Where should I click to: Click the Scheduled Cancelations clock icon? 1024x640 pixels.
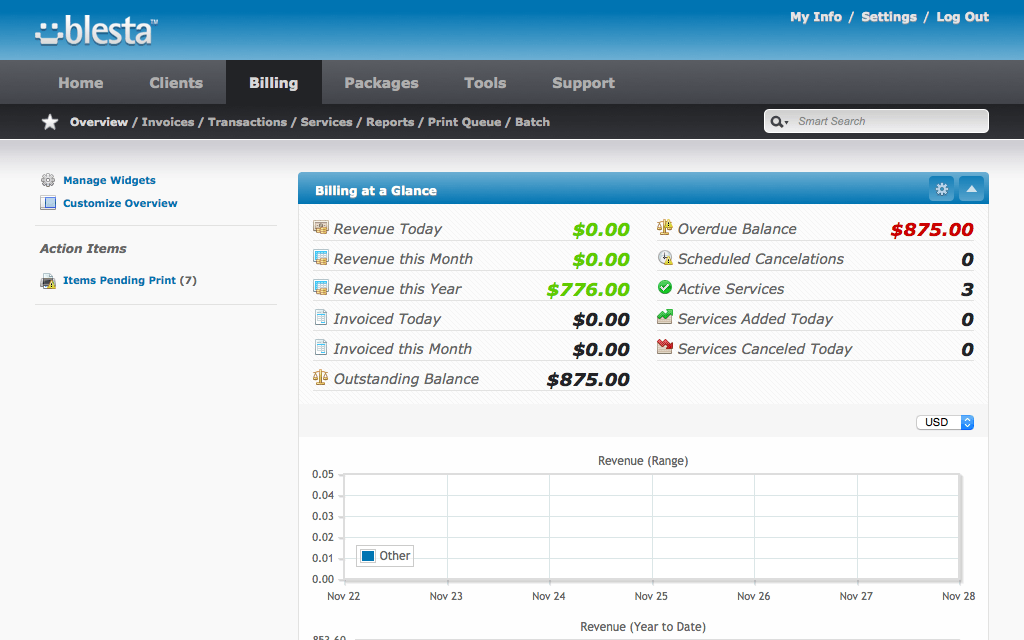[x=665, y=258]
